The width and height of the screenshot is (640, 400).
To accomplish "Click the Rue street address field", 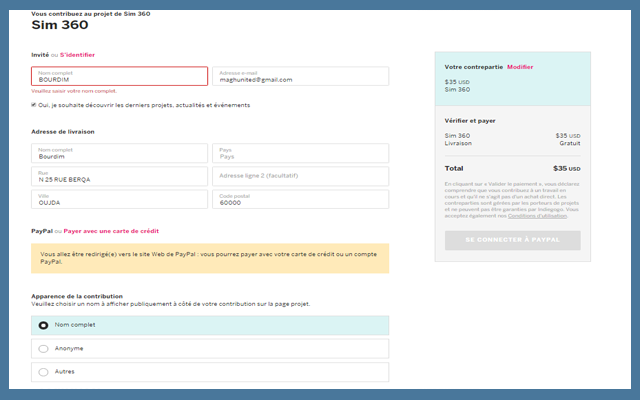I will coord(119,176).
